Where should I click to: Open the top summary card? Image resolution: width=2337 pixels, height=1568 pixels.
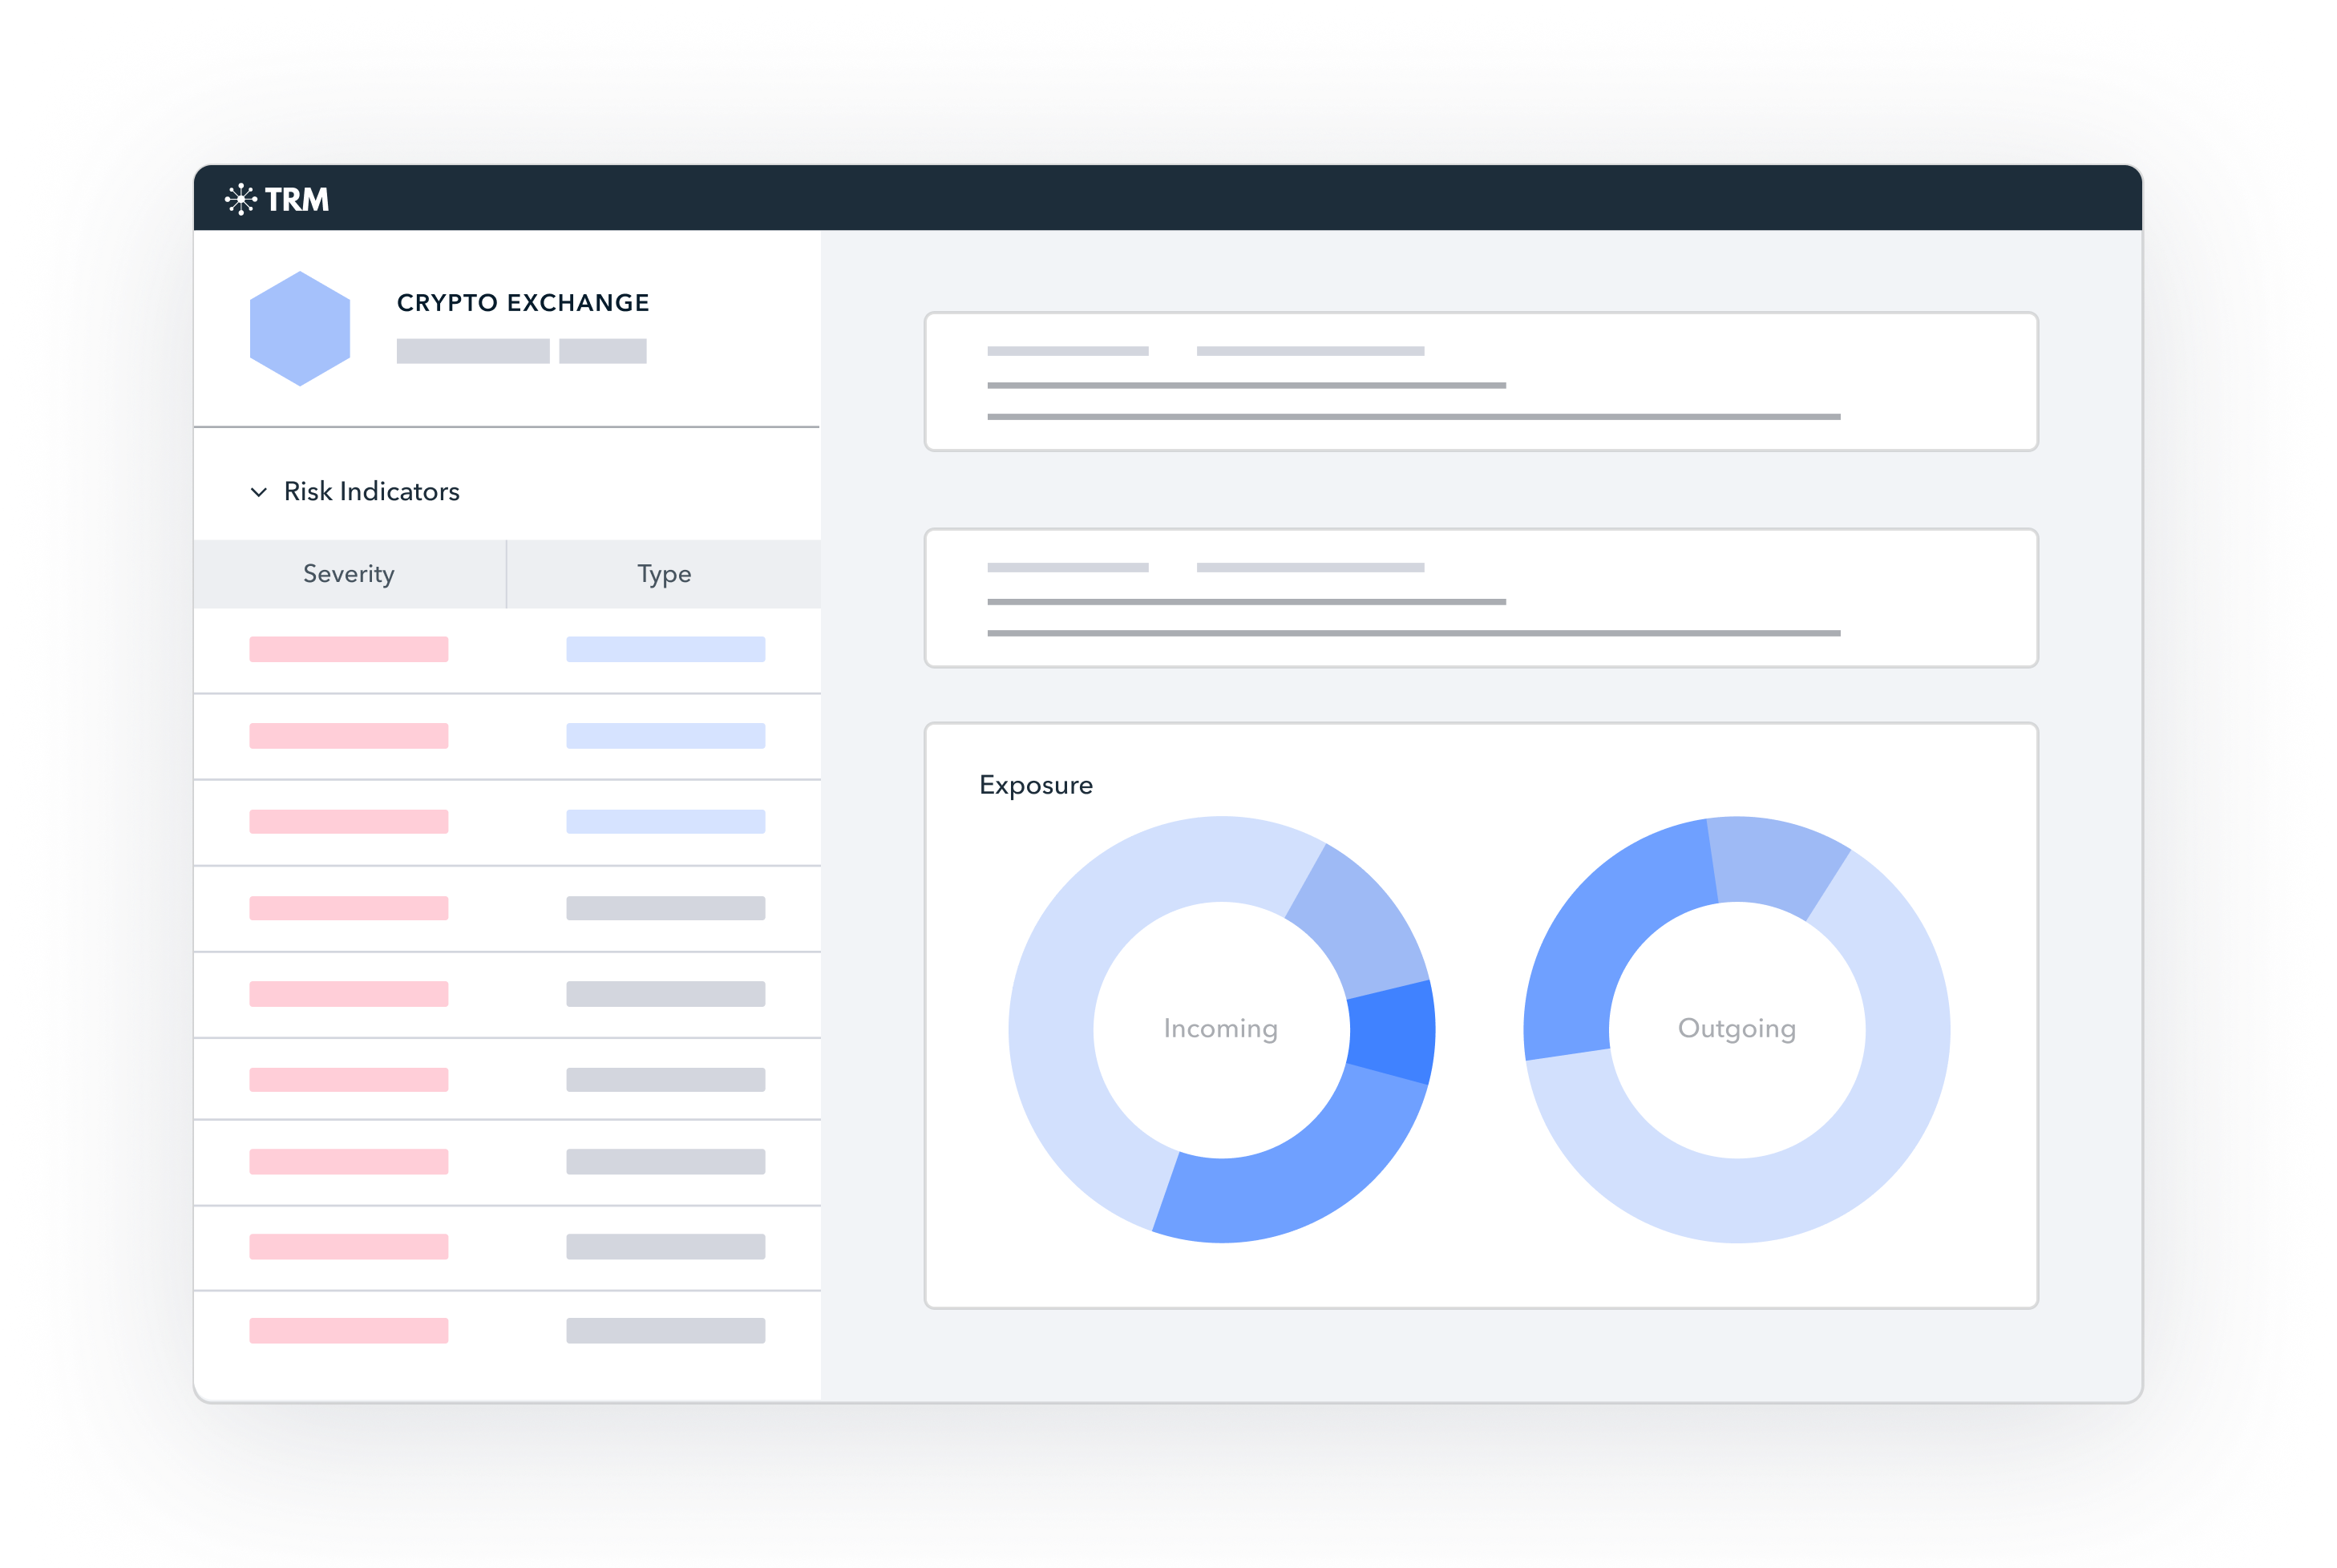(1480, 382)
